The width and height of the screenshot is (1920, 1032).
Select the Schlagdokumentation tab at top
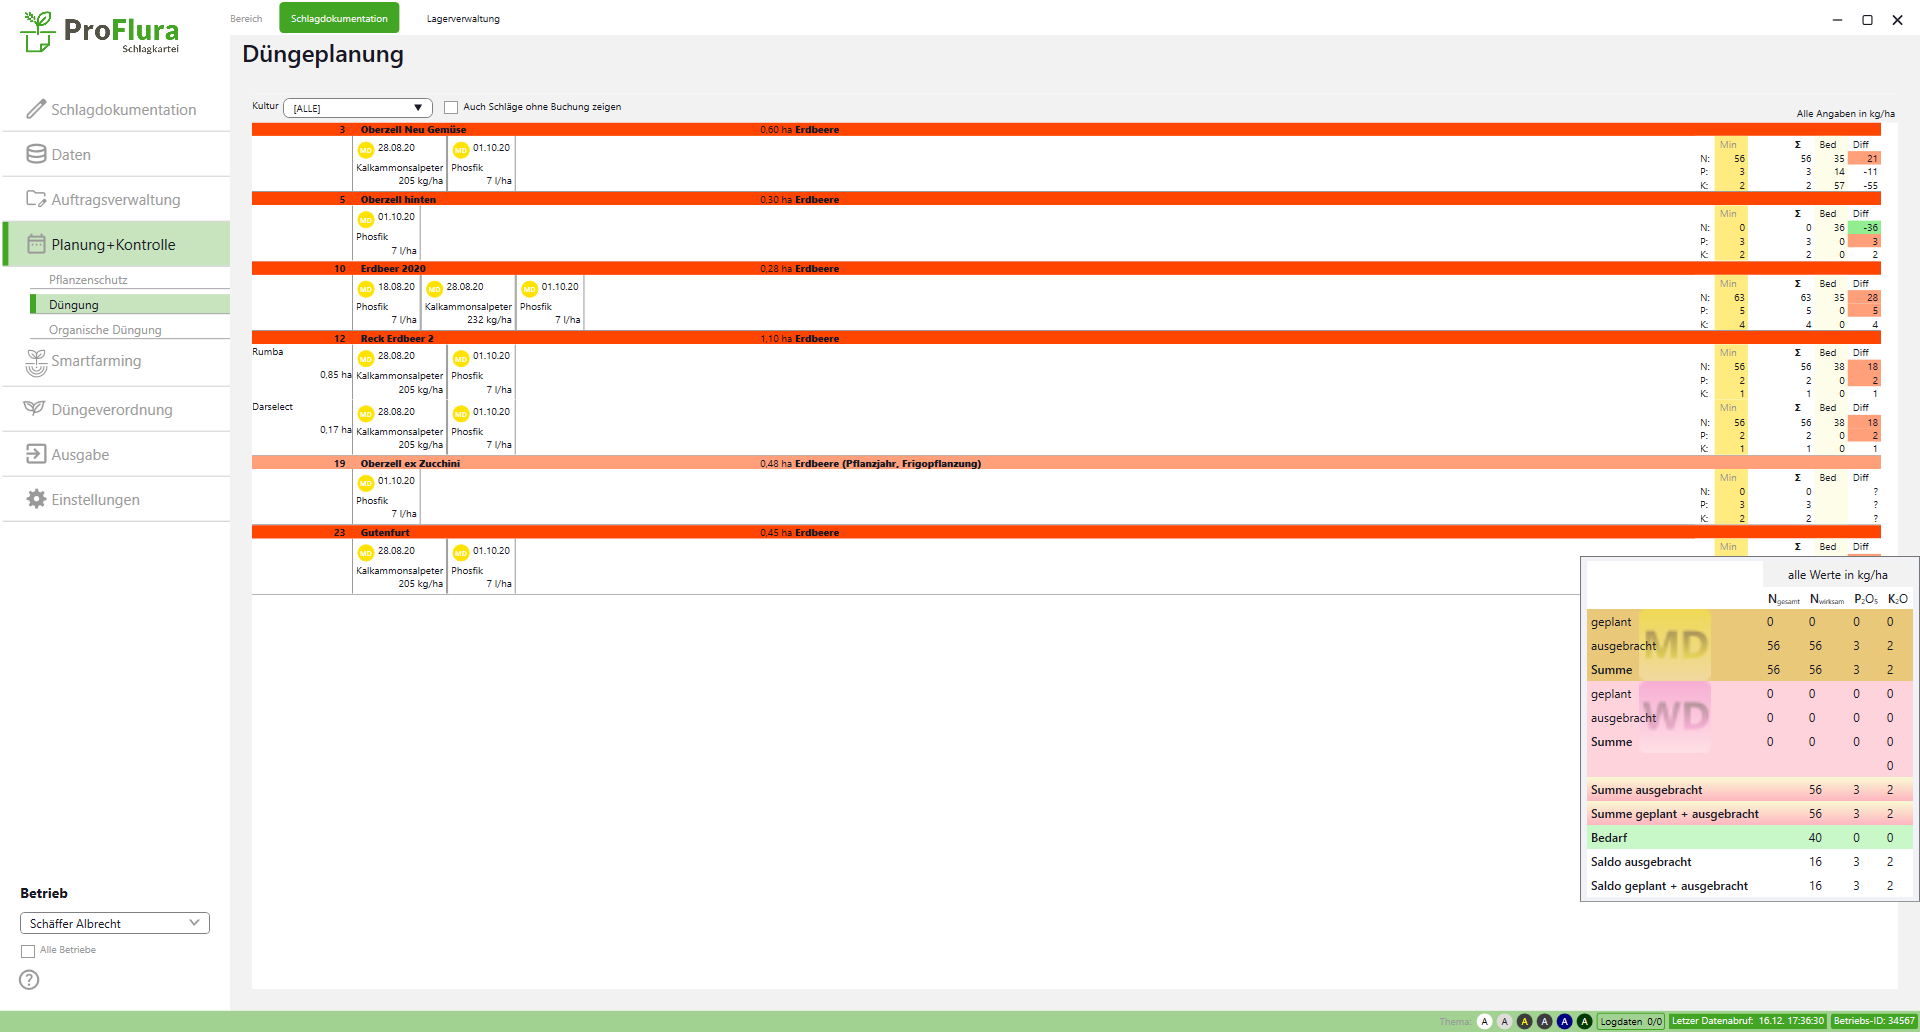coord(339,19)
